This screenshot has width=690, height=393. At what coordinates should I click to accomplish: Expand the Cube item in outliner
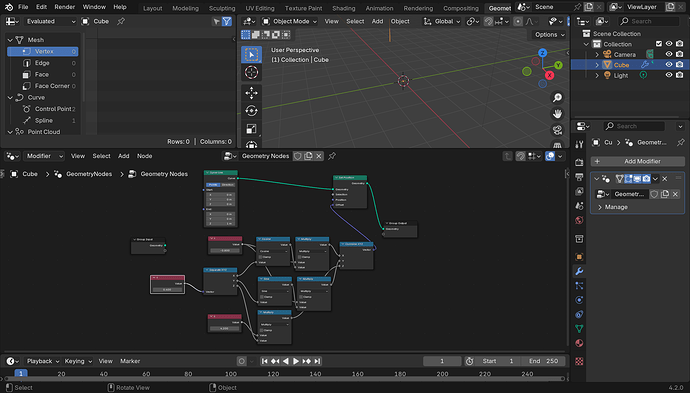click(597, 65)
